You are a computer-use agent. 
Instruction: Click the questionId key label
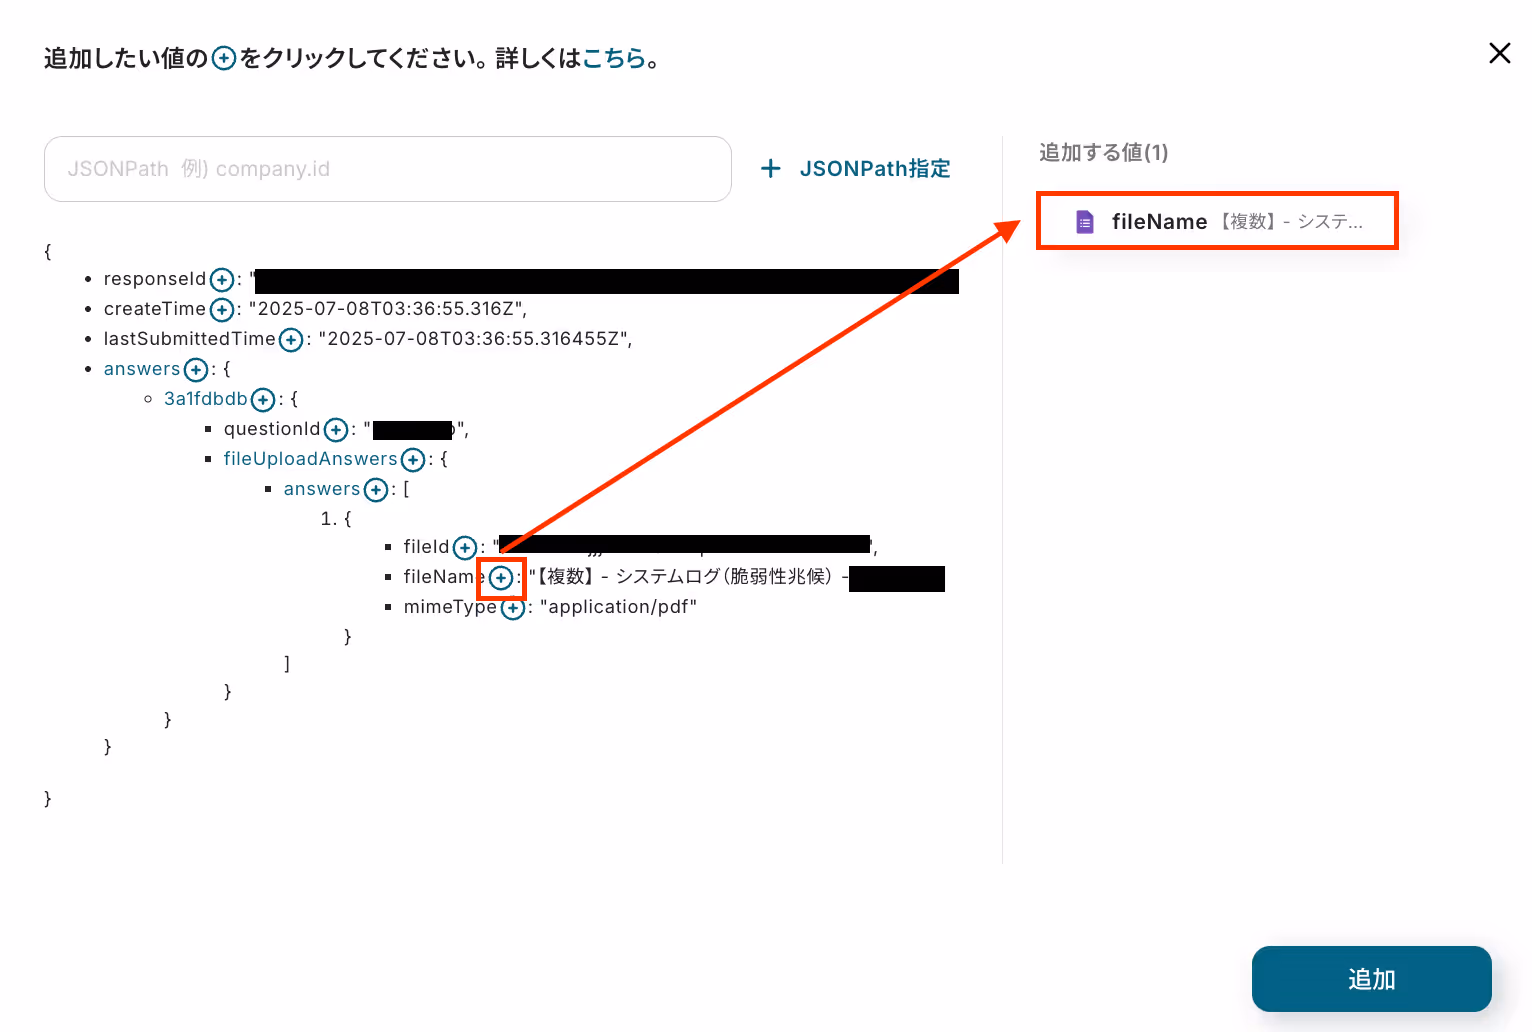272,429
